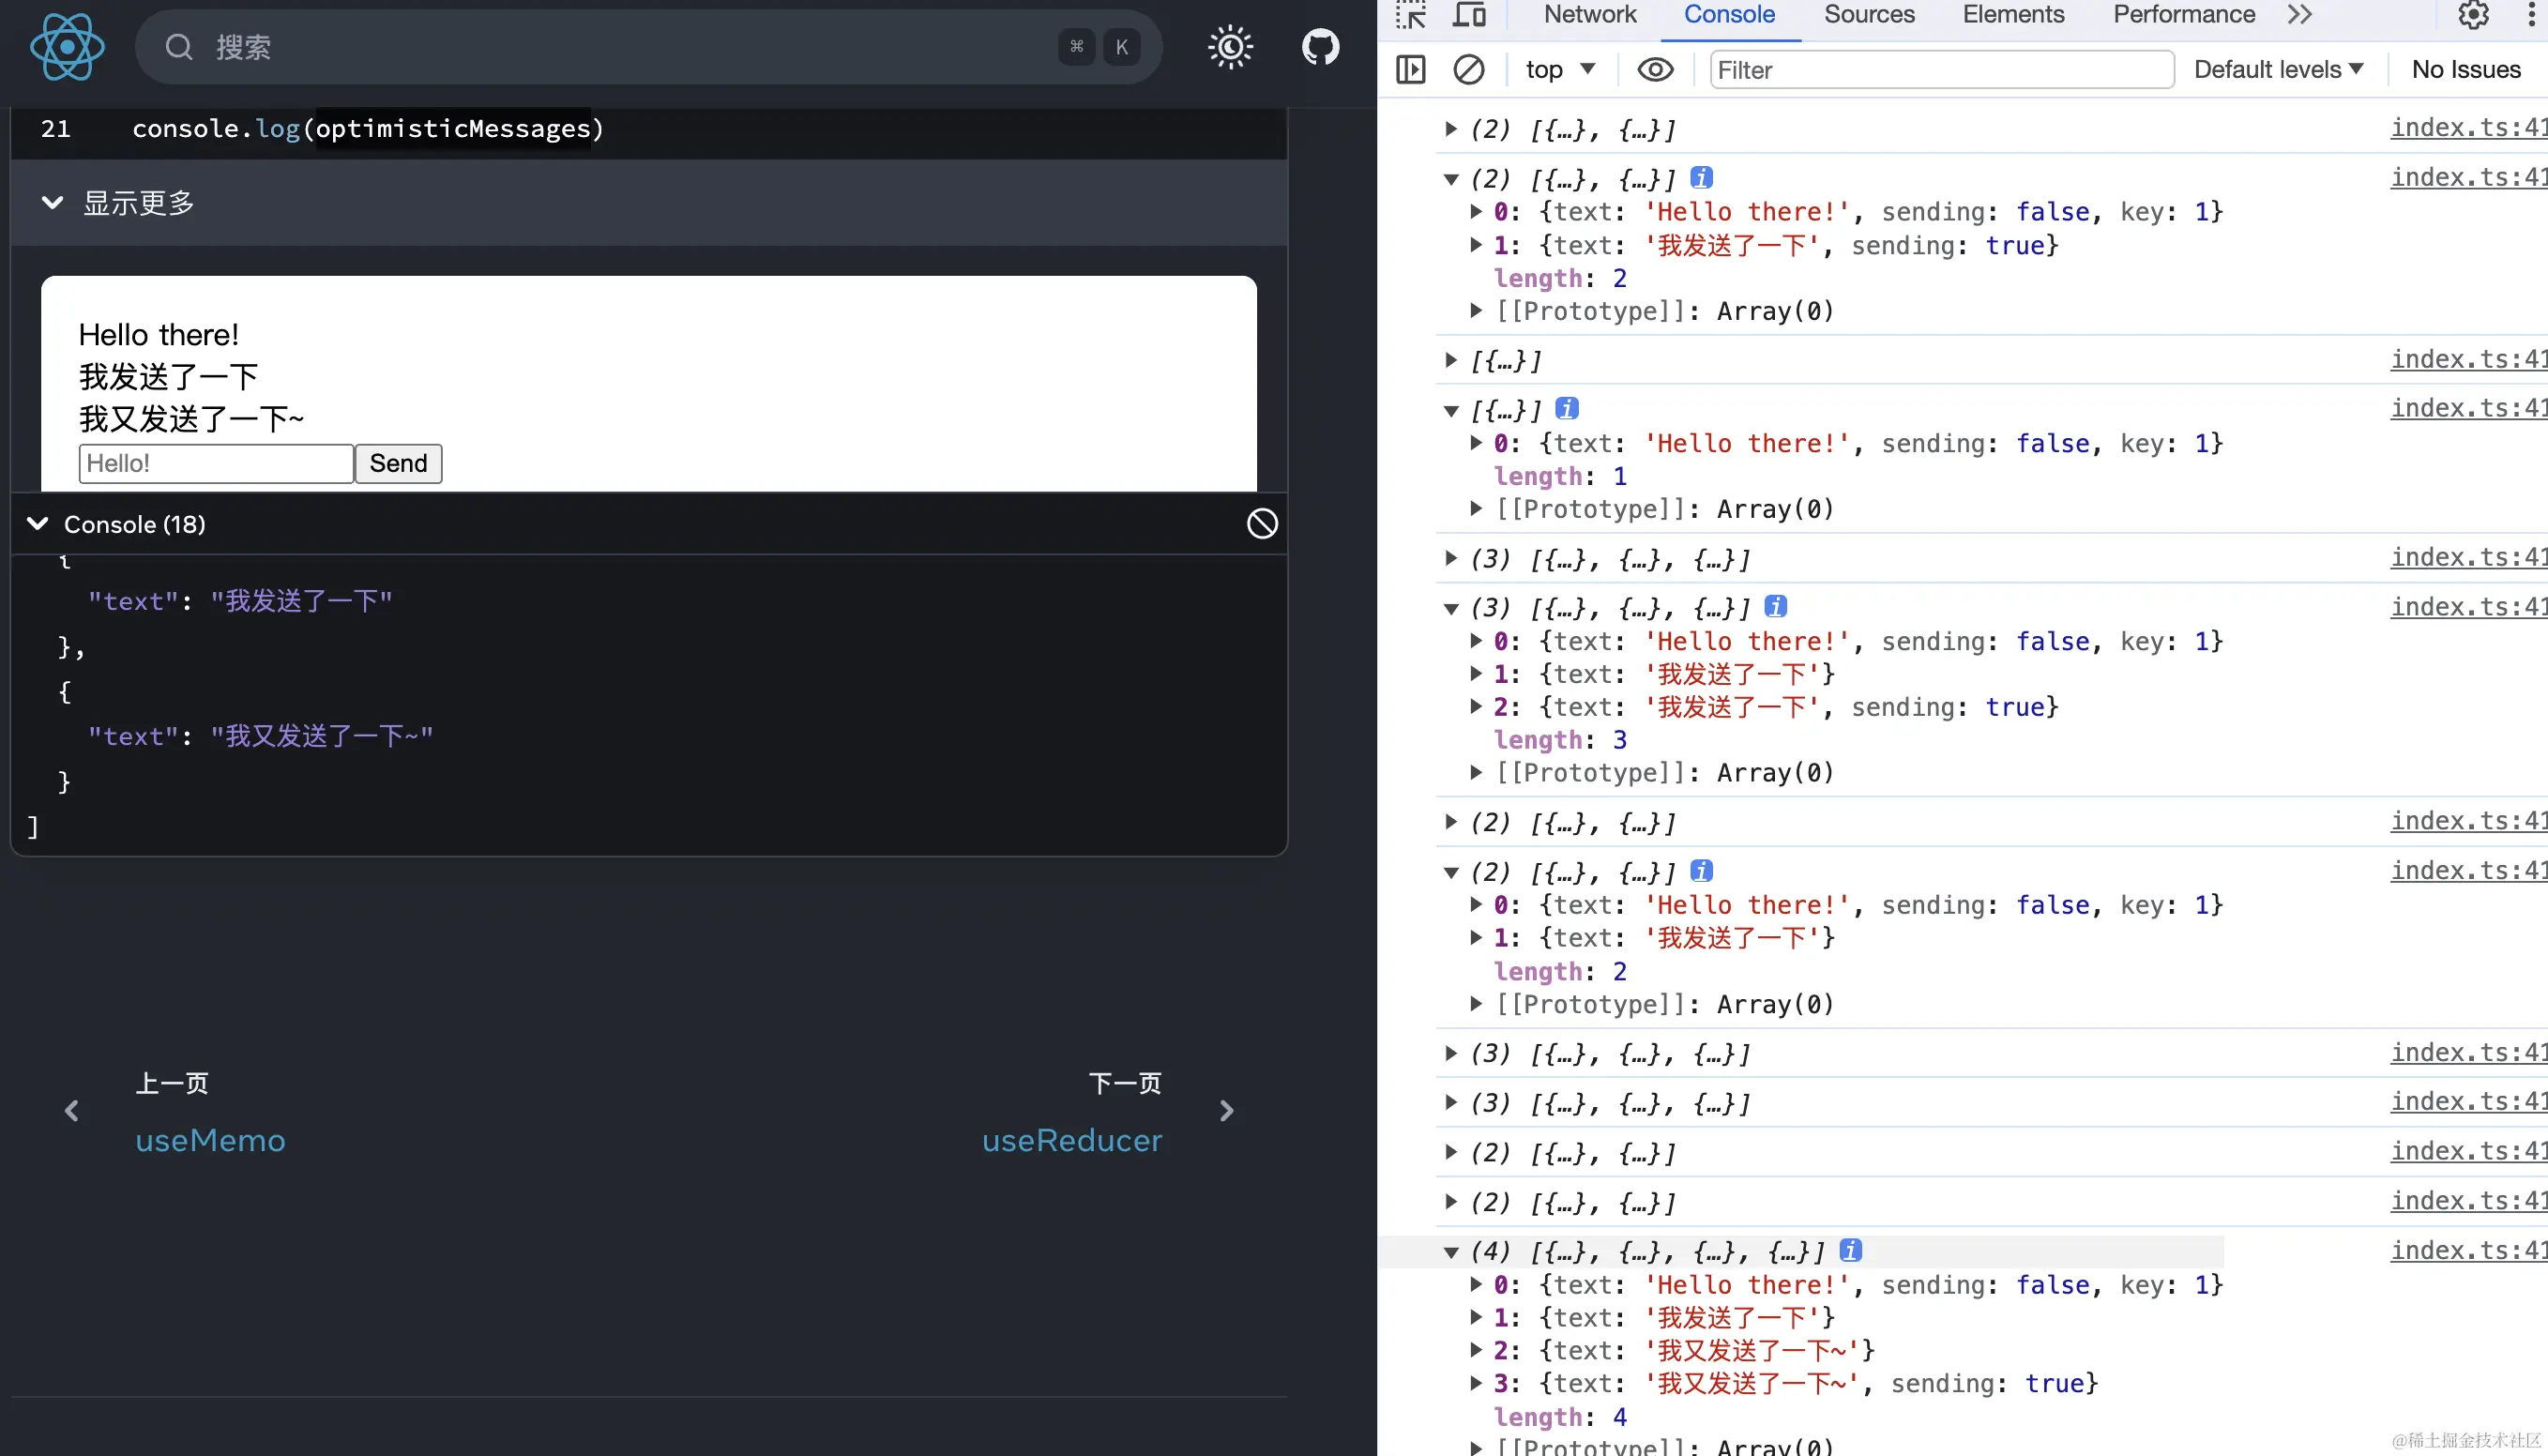
Task: Toggle the dark/light theme sun icon
Action: click(1230, 46)
